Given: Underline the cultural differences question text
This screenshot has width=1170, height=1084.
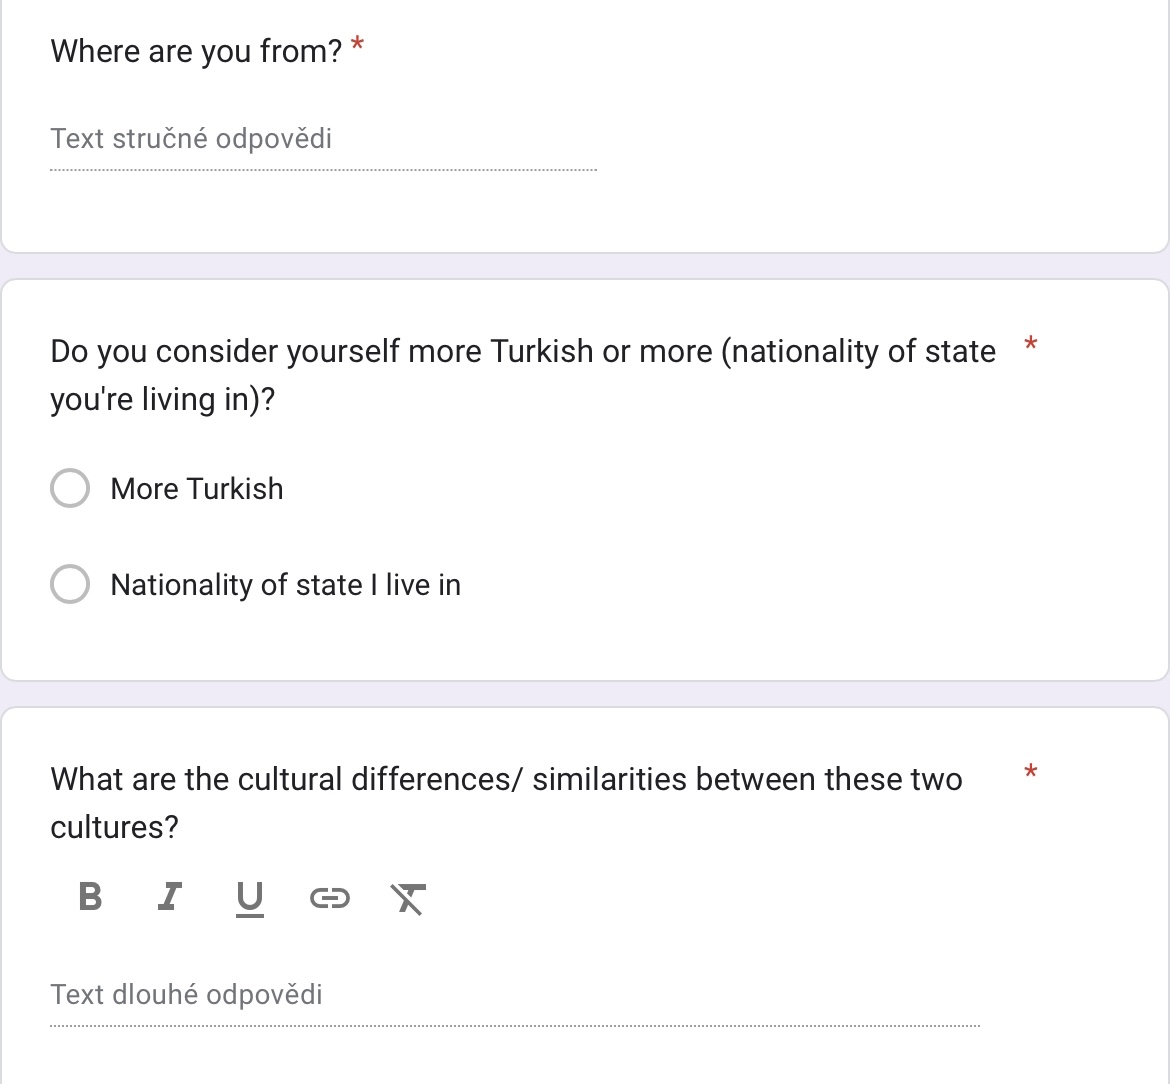Looking at the screenshot, I should pos(249,897).
